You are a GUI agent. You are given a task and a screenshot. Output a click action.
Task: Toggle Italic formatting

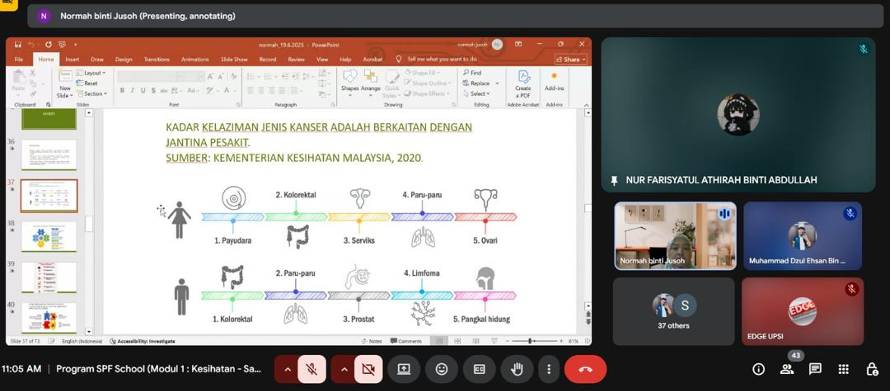point(132,91)
